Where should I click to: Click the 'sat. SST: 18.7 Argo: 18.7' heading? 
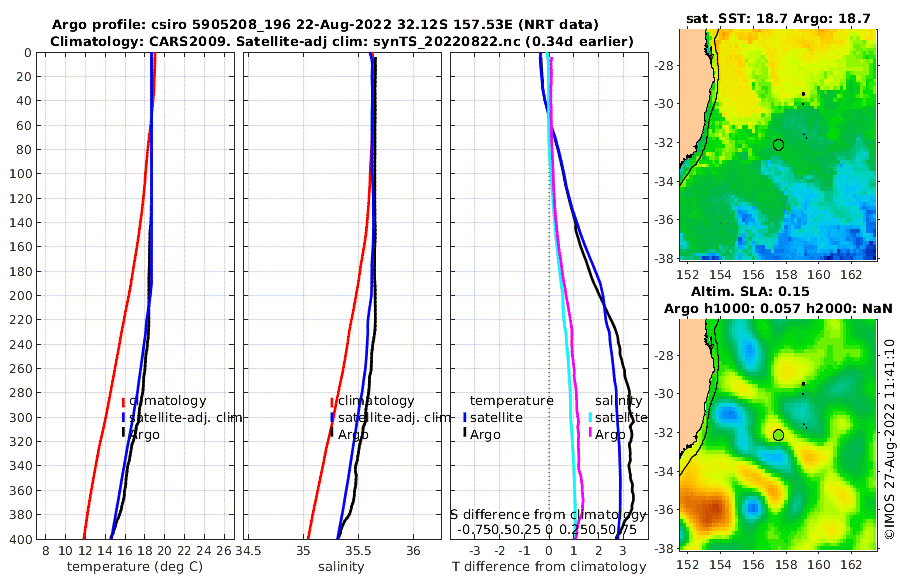click(778, 18)
